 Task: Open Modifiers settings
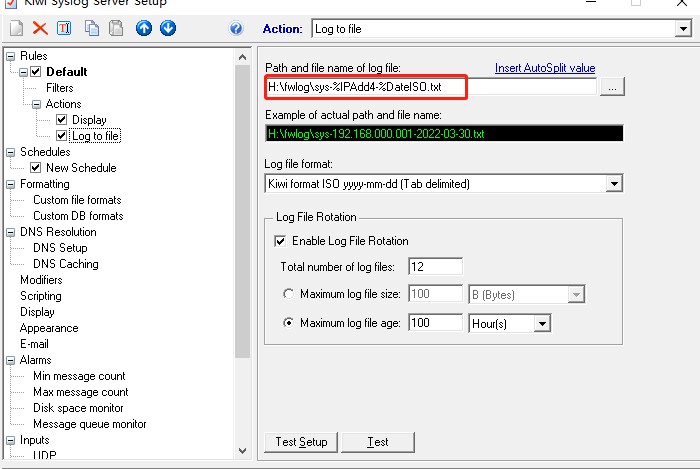(x=41, y=280)
